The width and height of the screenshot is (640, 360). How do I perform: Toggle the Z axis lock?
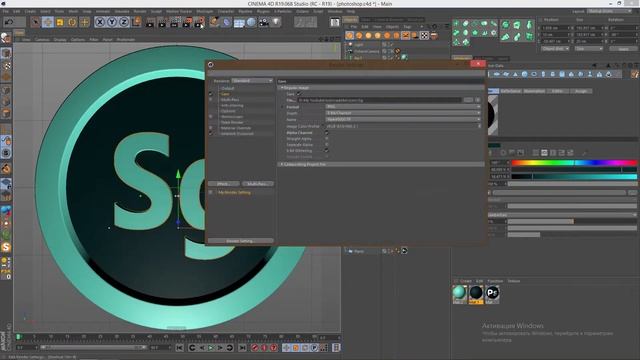(124, 22)
